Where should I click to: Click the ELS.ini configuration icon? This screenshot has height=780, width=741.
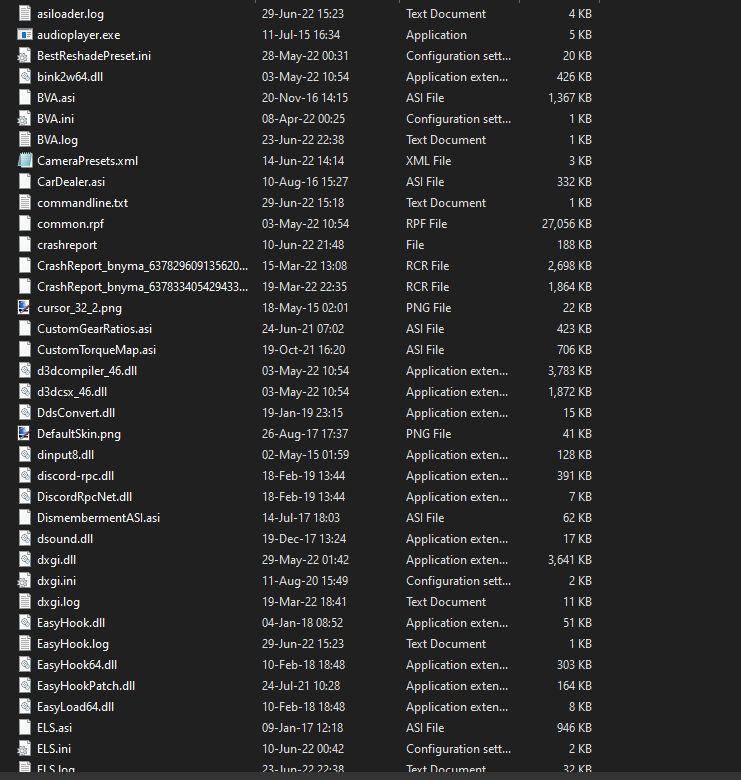pyautogui.click(x=24, y=749)
